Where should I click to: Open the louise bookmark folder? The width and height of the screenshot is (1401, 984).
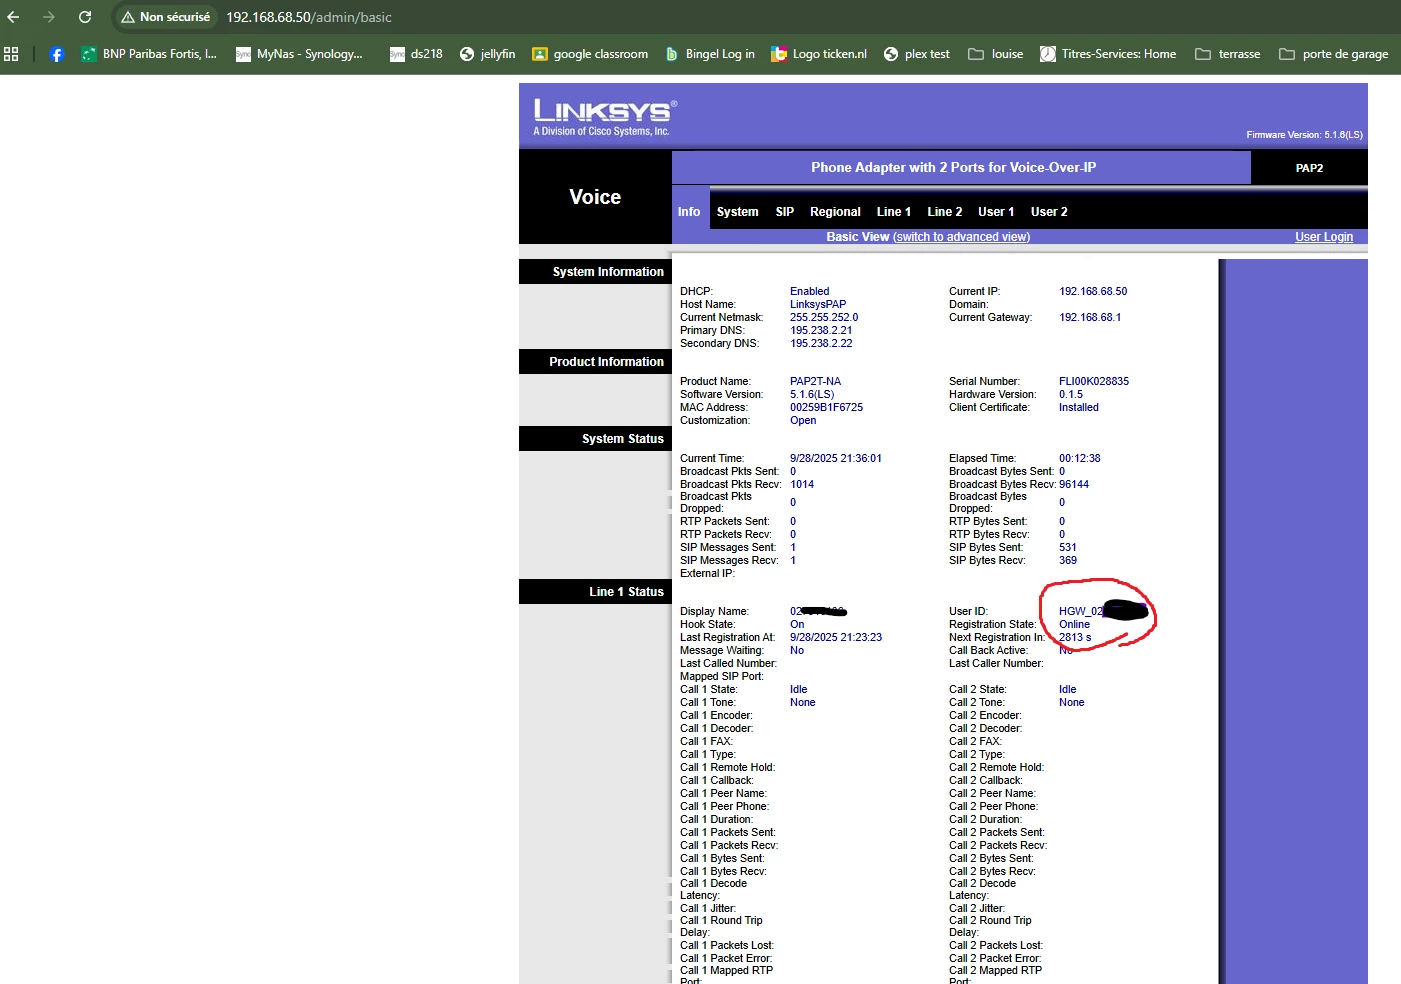point(996,54)
